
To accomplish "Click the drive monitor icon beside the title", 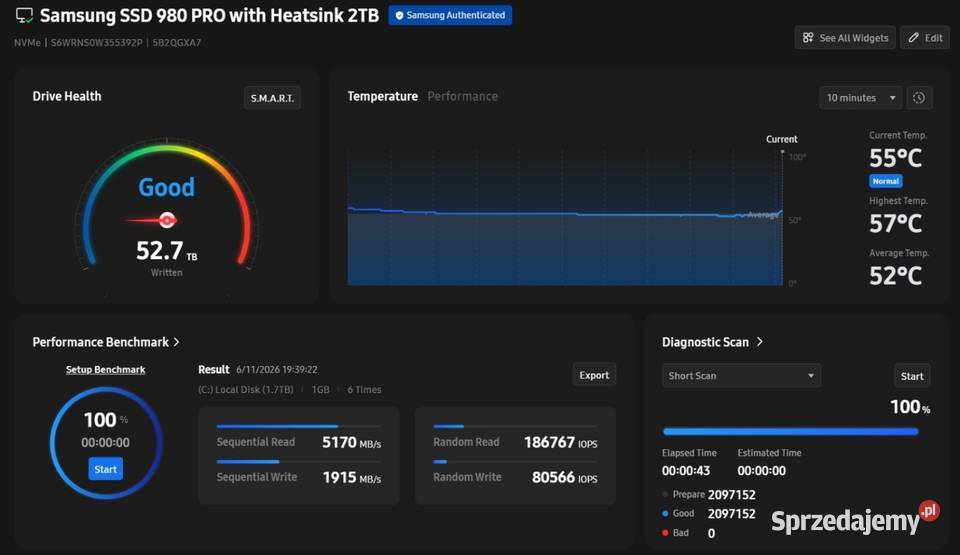I will [x=24, y=15].
